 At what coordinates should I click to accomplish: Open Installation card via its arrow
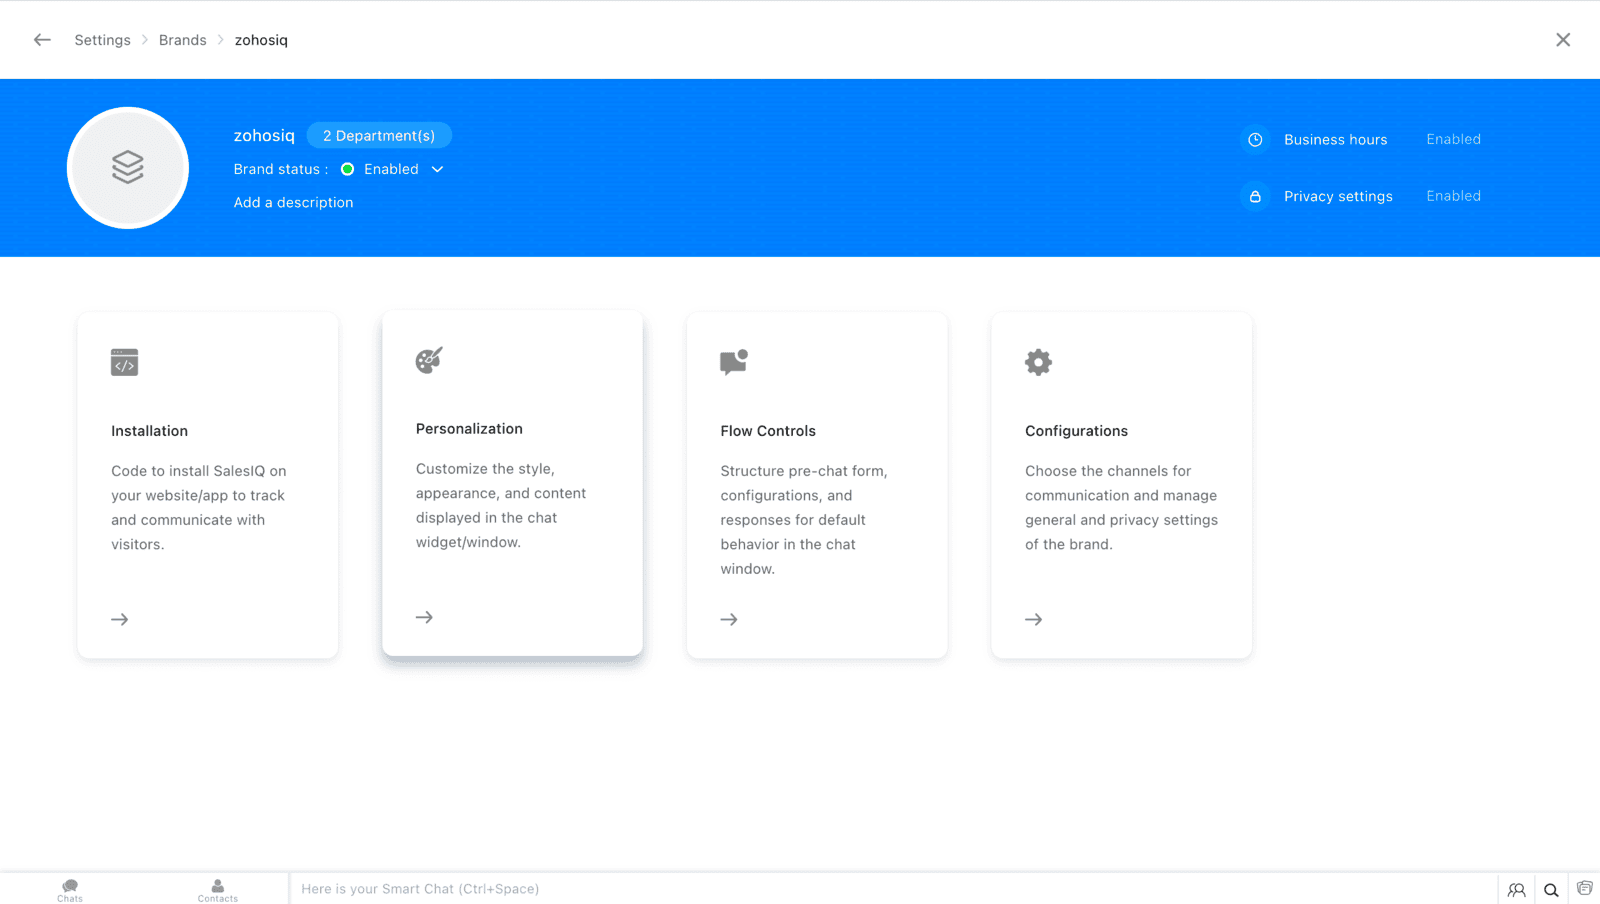120,620
